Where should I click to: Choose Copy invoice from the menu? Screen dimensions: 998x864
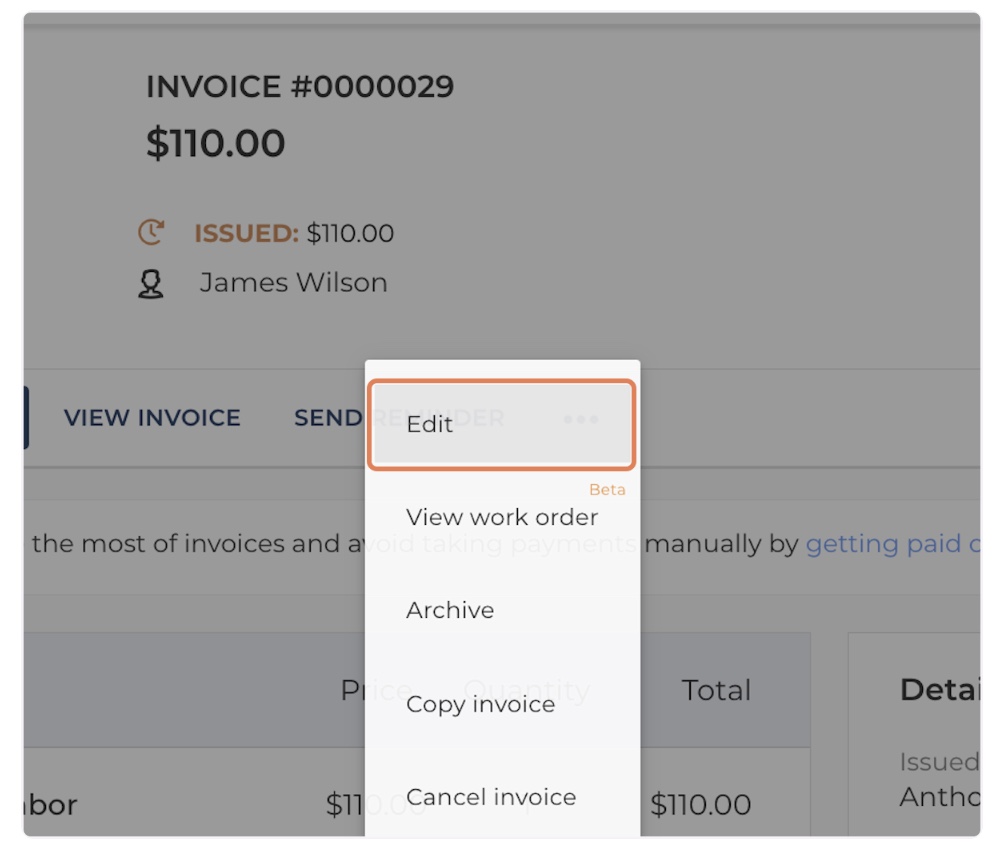tap(480, 705)
